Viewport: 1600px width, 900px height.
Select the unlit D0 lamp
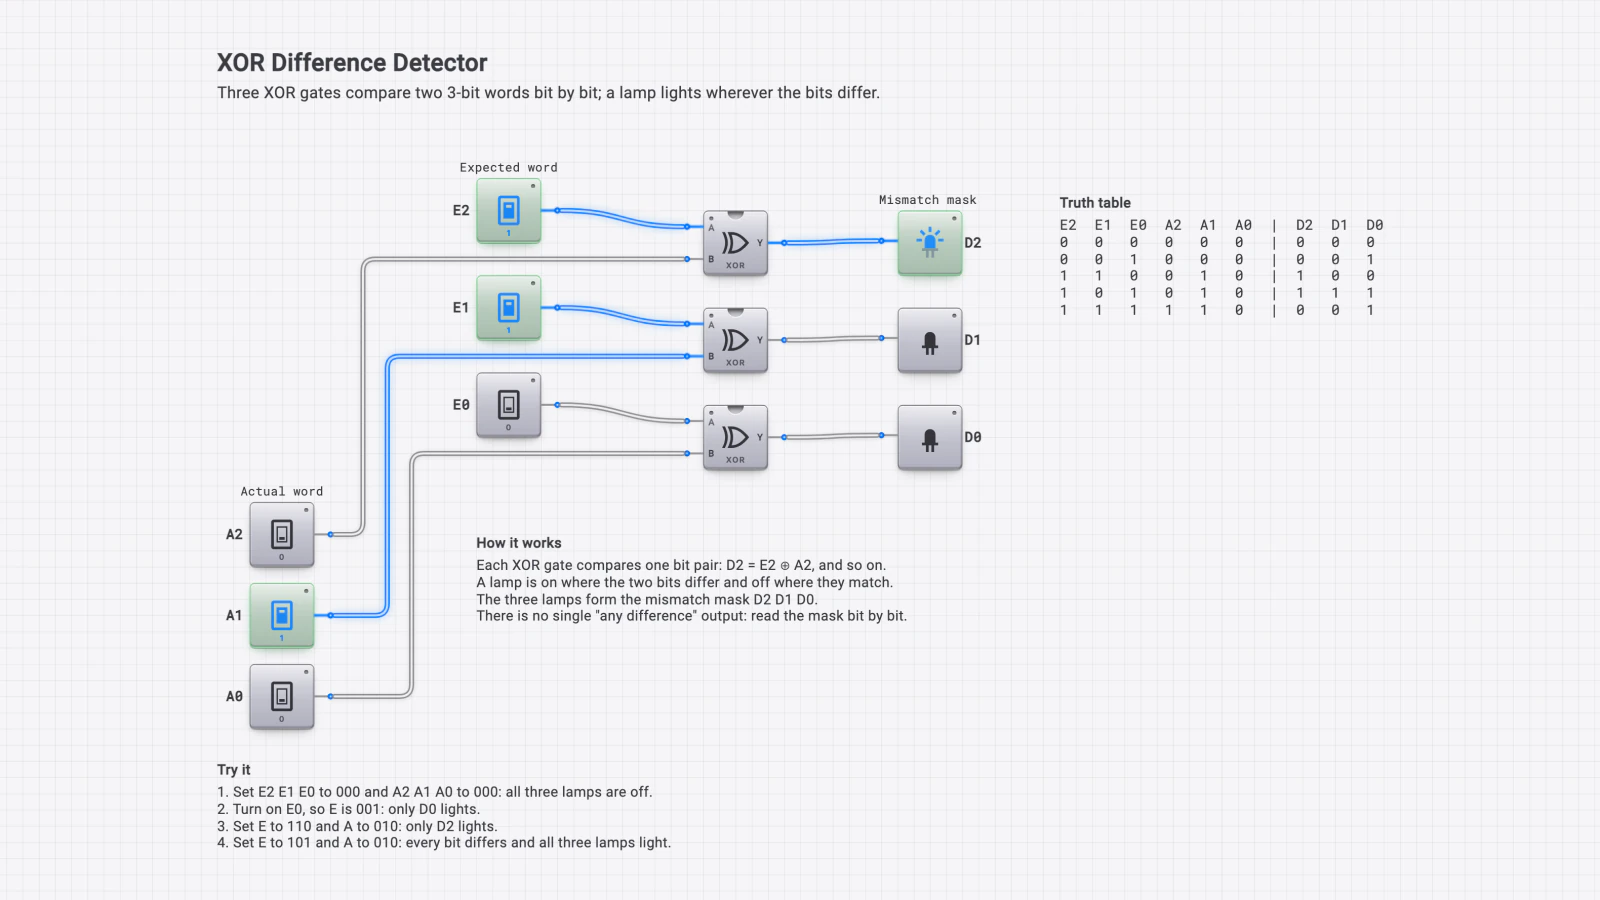coord(930,437)
